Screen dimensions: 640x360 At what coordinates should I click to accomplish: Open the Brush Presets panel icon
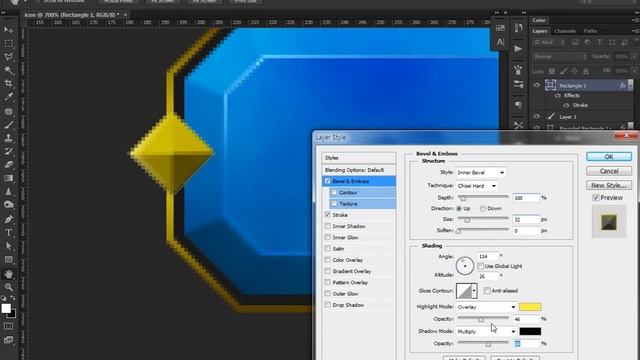[x=518, y=84]
